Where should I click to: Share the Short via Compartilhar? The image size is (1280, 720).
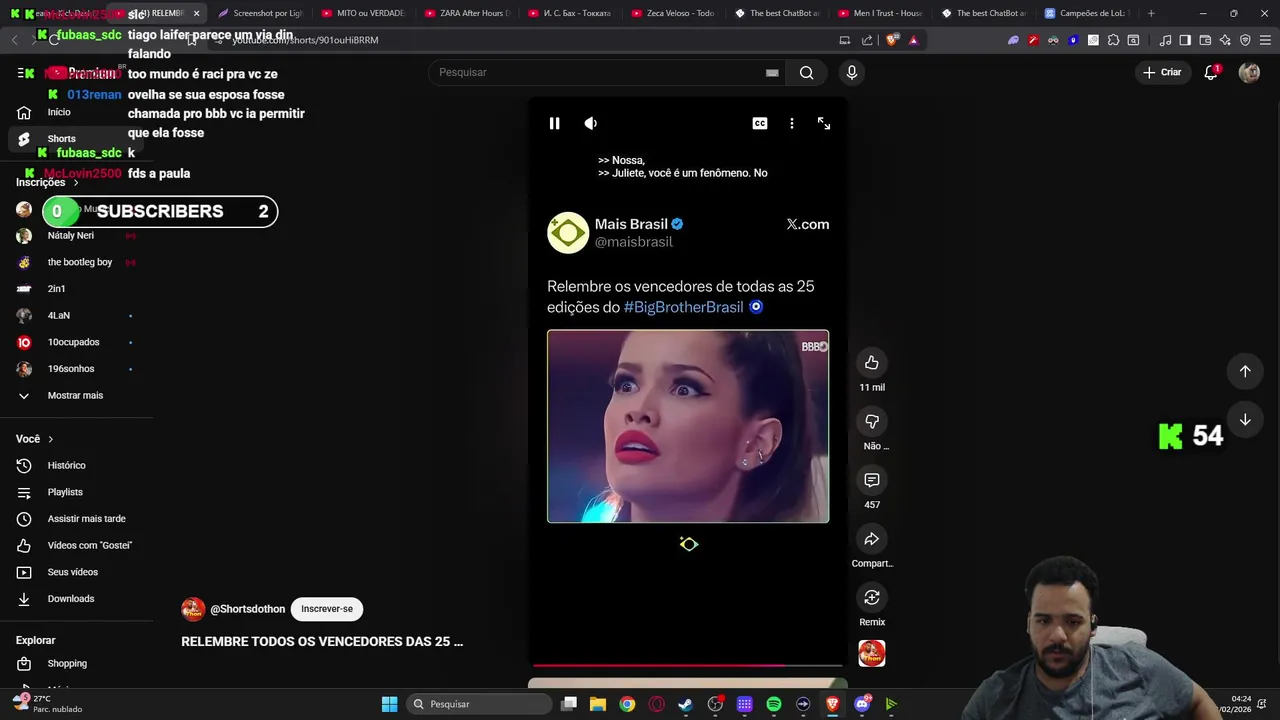[x=872, y=539]
